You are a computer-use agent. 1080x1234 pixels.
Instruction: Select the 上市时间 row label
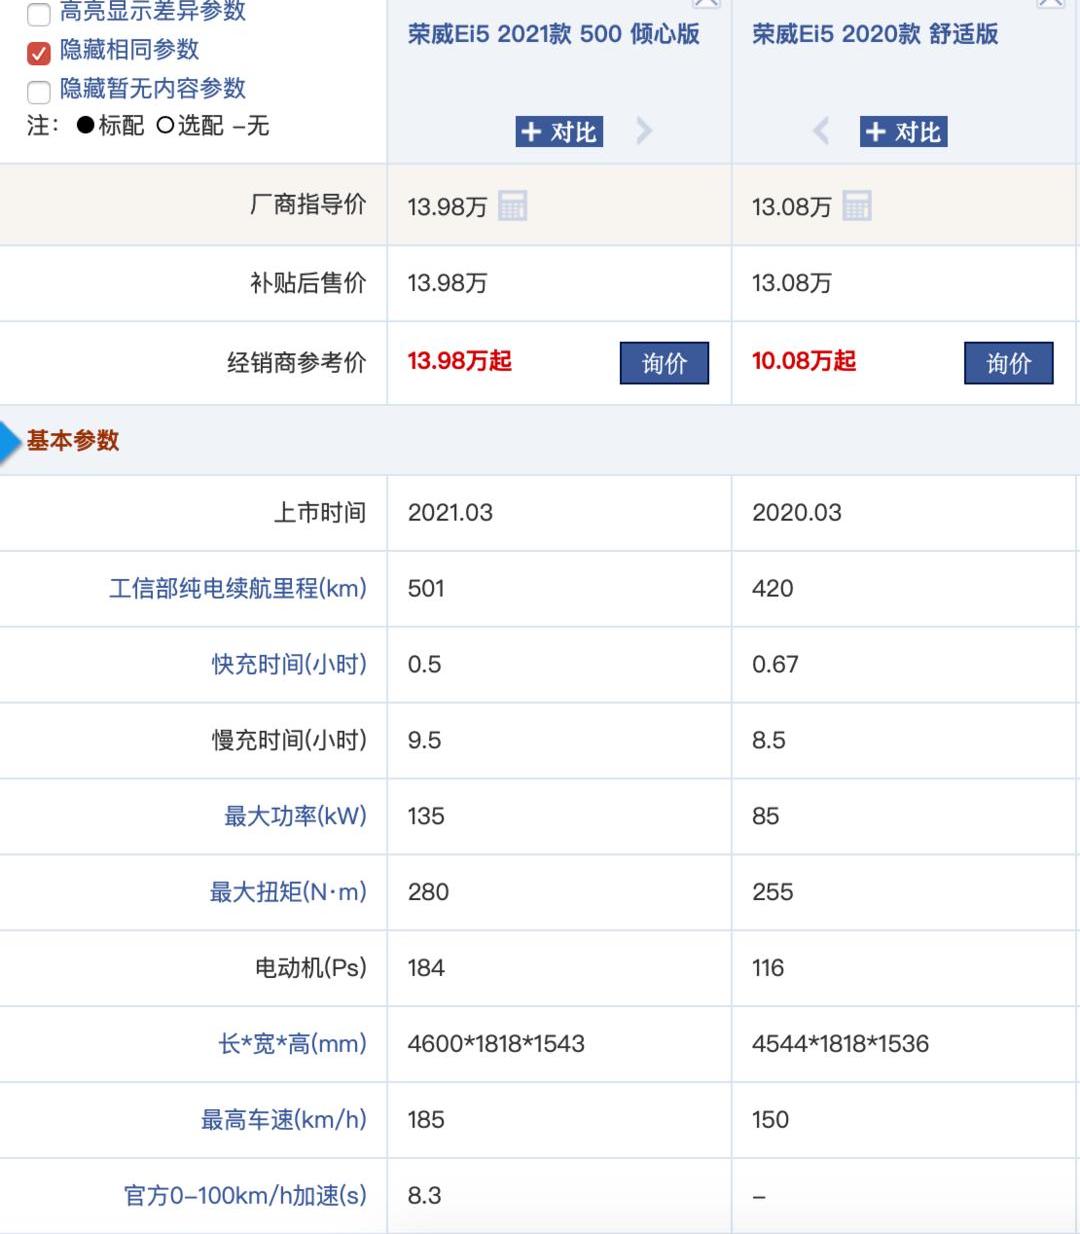pyautogui.click(x=320, y=513)
